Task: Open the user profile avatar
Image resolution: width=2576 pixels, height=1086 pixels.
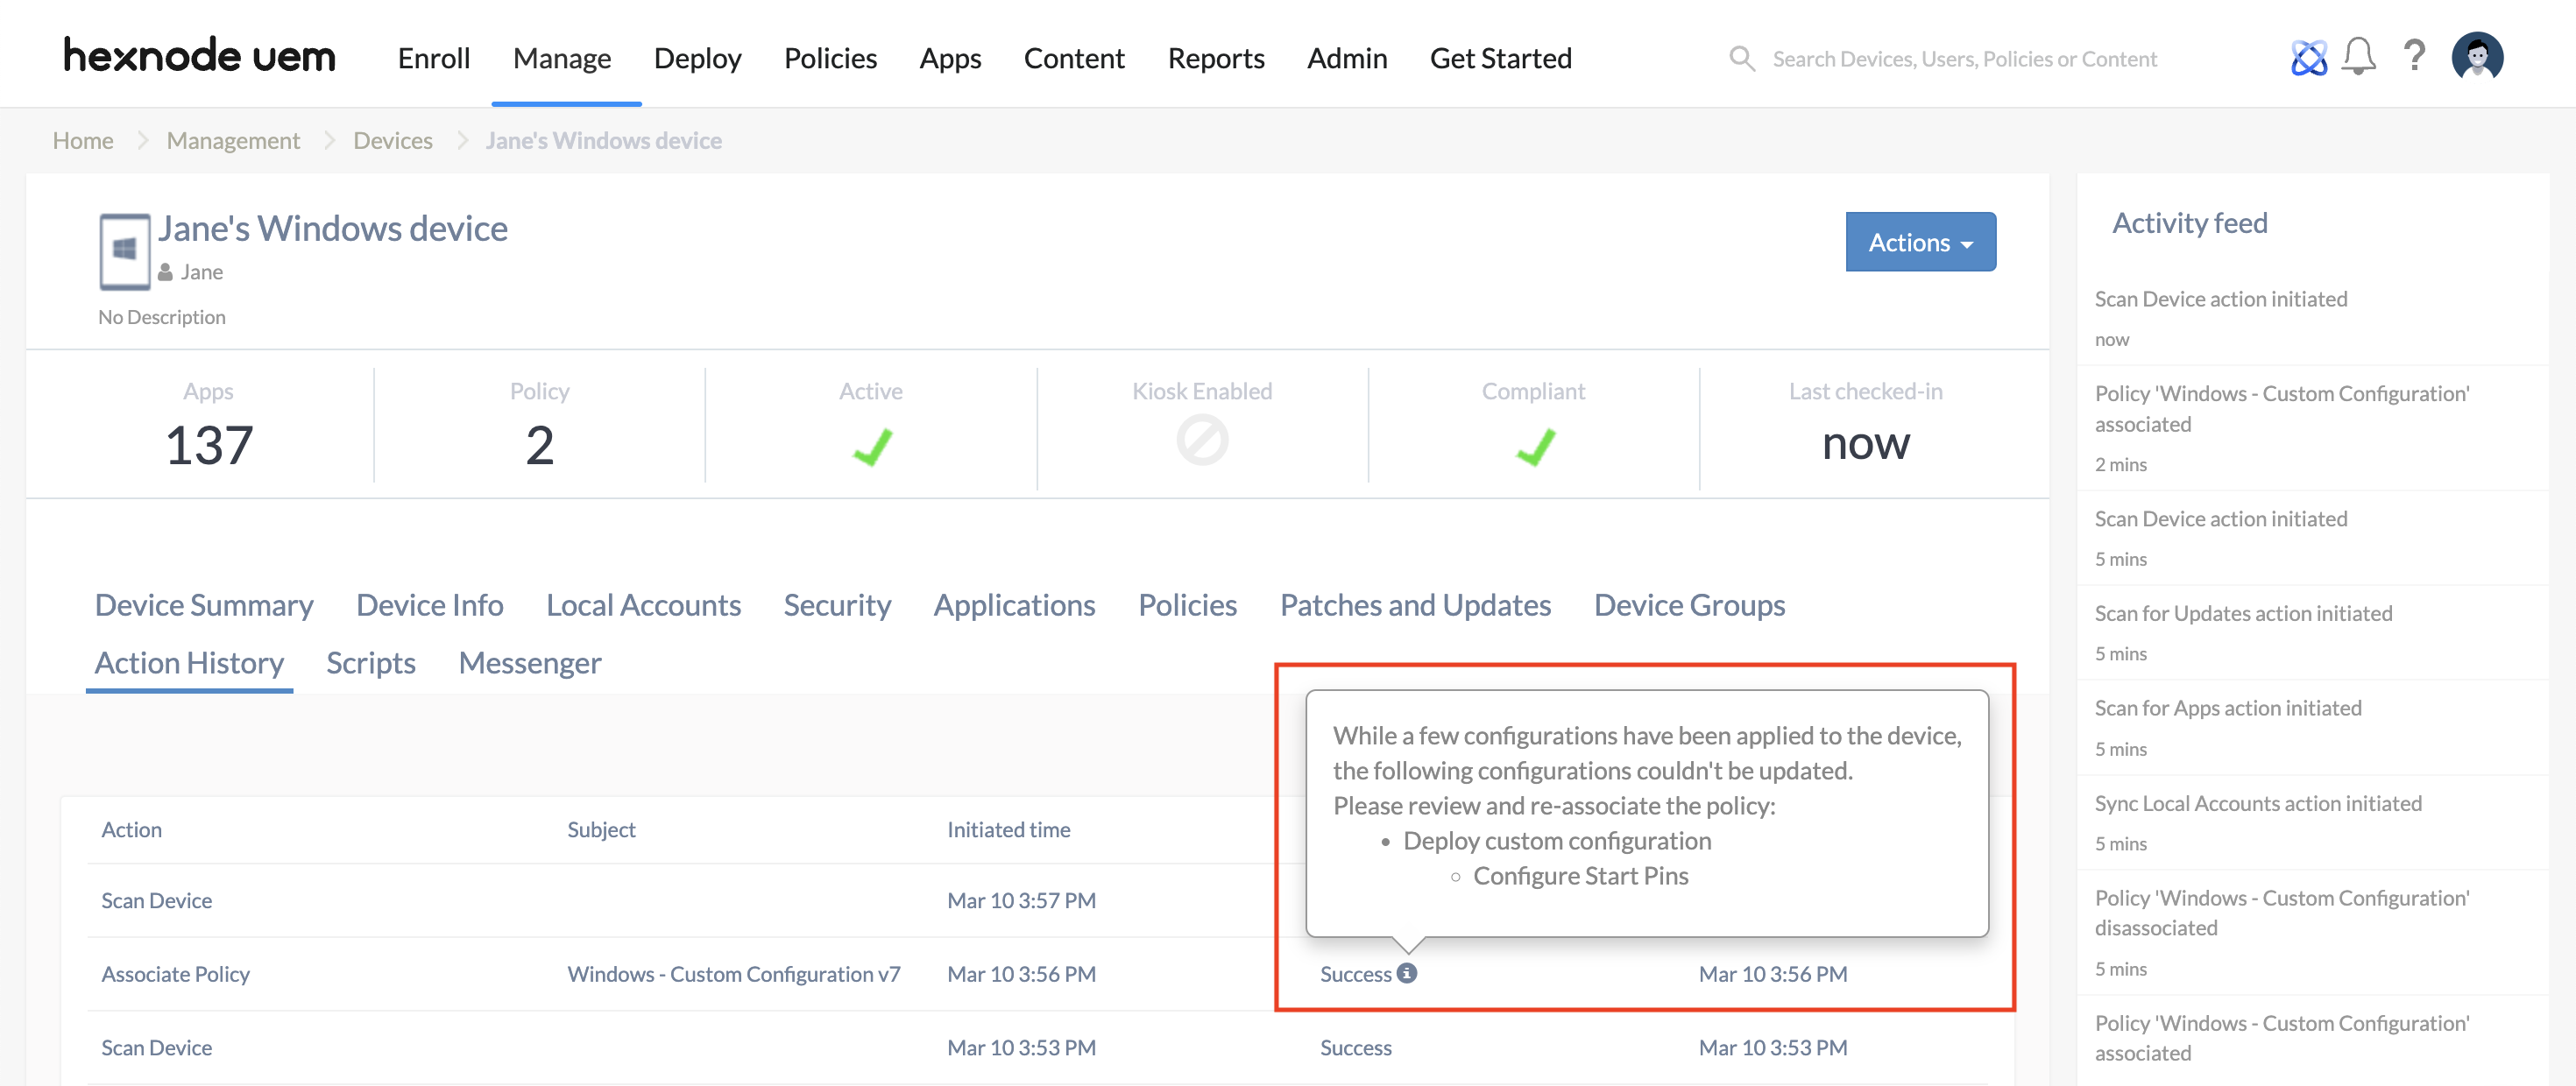Action: click(2477, 56)
